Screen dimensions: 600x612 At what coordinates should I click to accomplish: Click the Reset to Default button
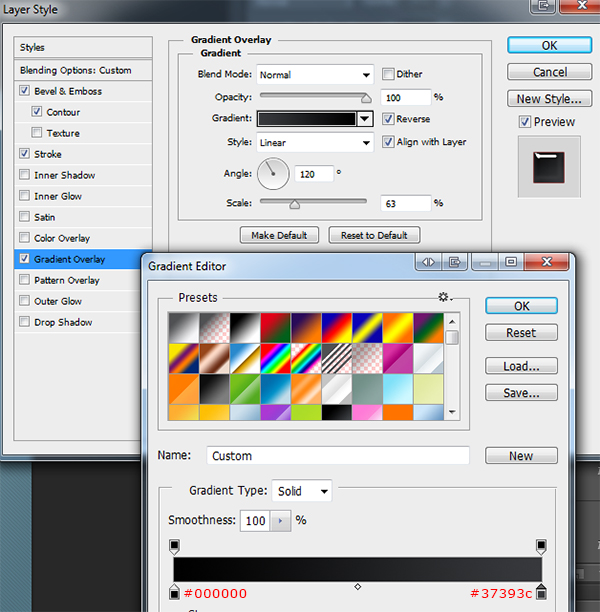coord(374,235)
